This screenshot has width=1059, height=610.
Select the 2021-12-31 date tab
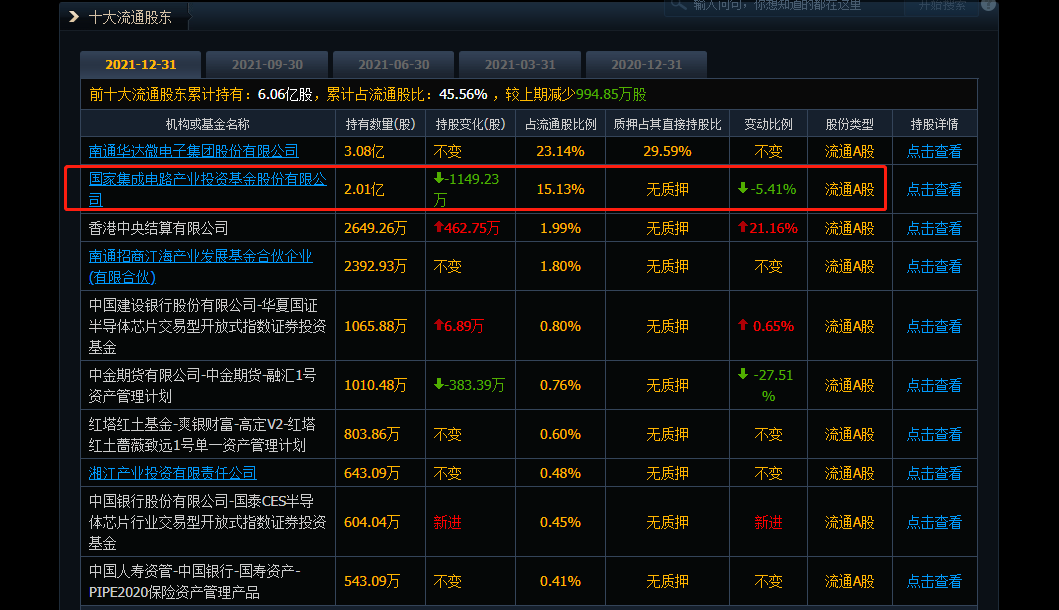pos(140,65)
